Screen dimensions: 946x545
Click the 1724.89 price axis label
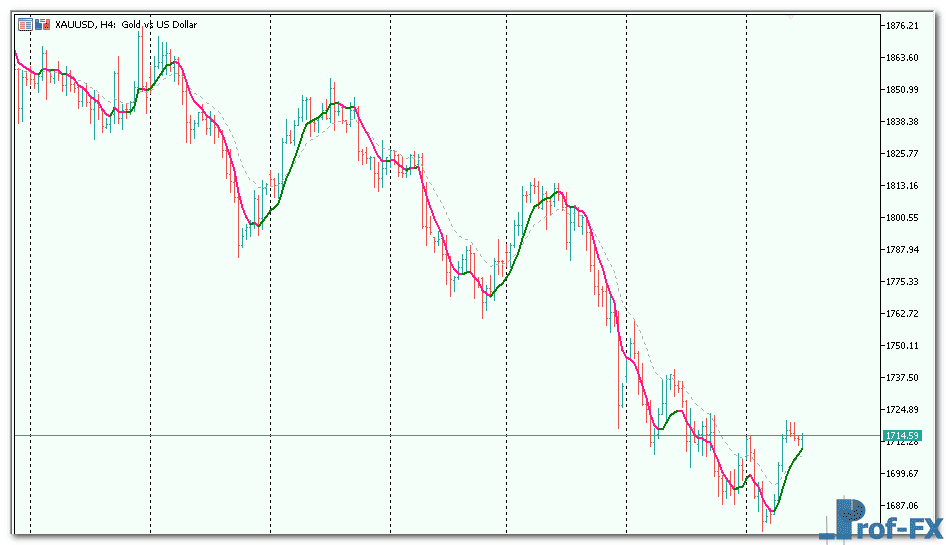click(x=901, y=410)
